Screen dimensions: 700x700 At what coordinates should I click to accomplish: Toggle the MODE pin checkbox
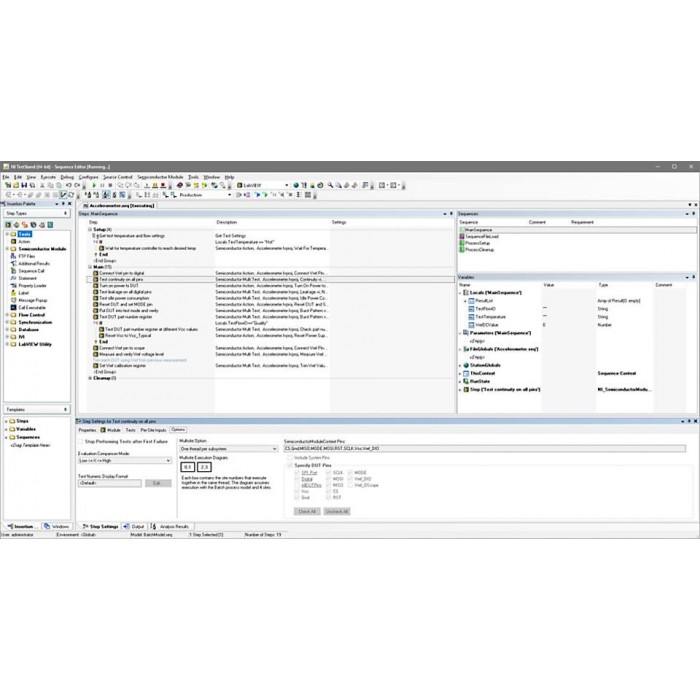[350, 472]
